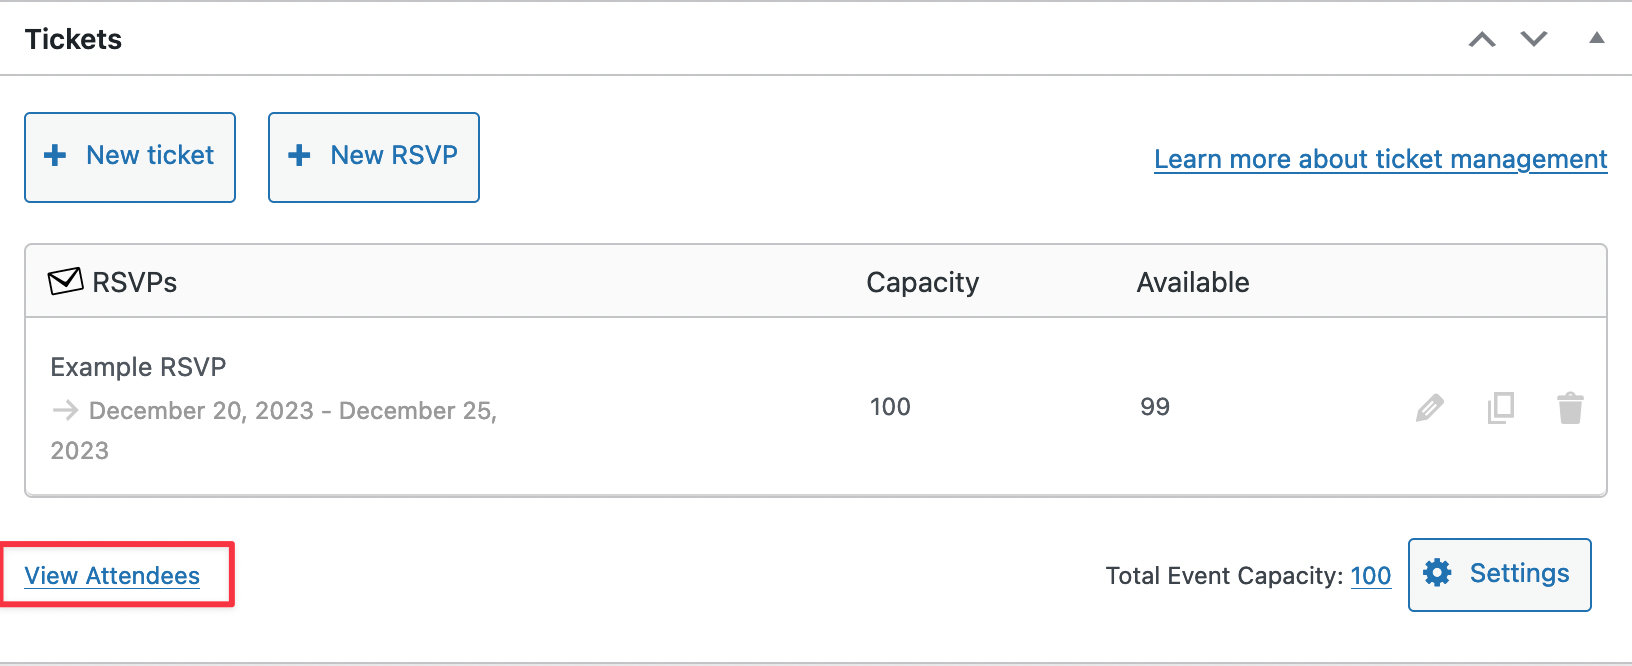Add a New RSVP

(374, 157)
